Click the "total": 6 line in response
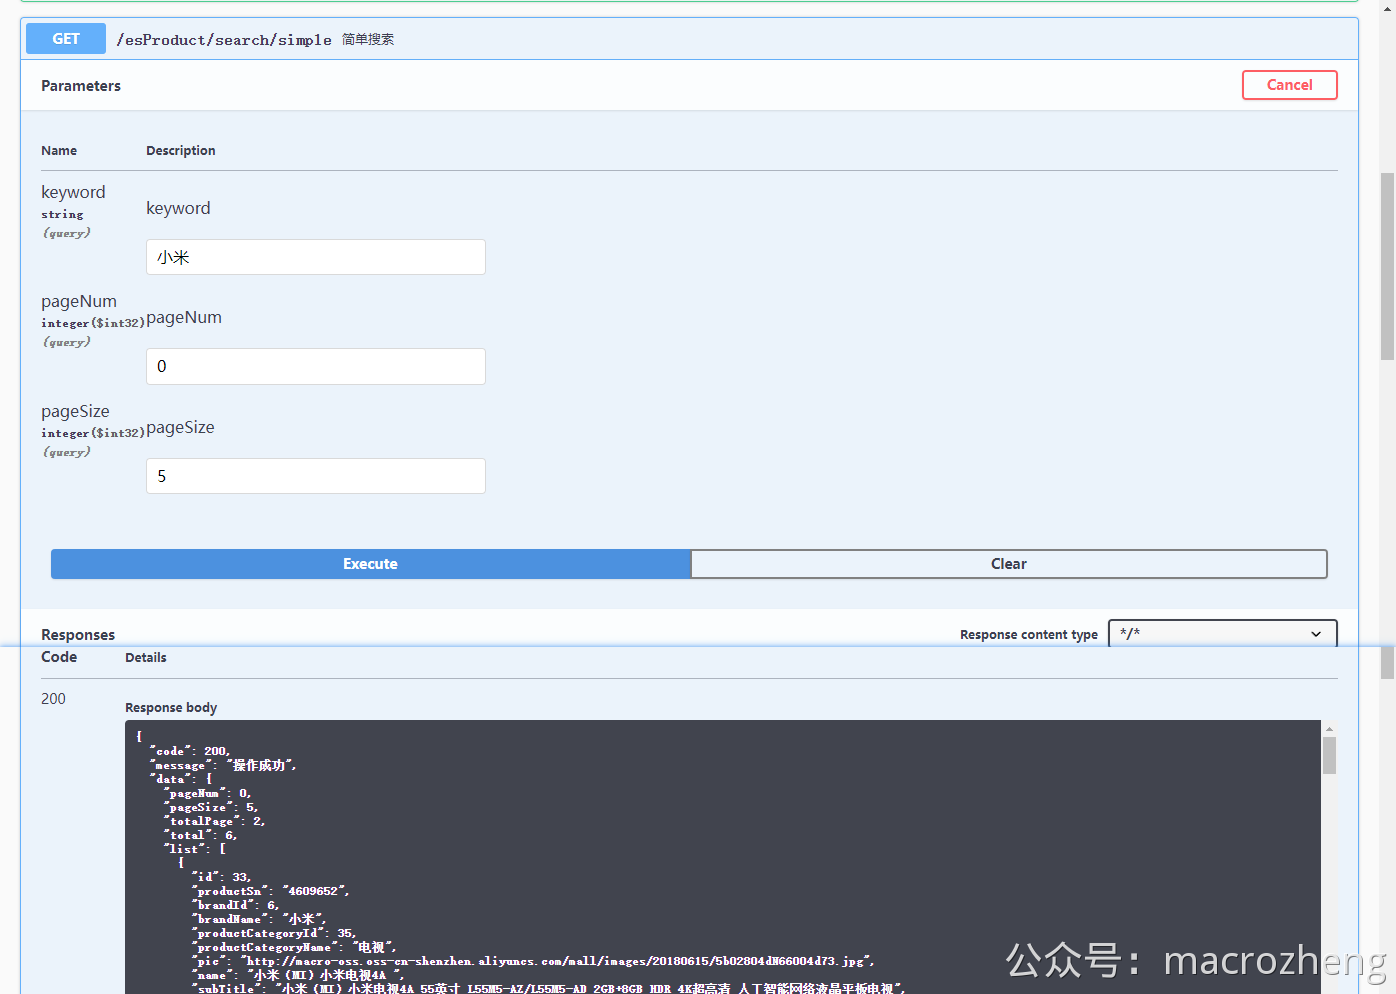 [200, 835]
